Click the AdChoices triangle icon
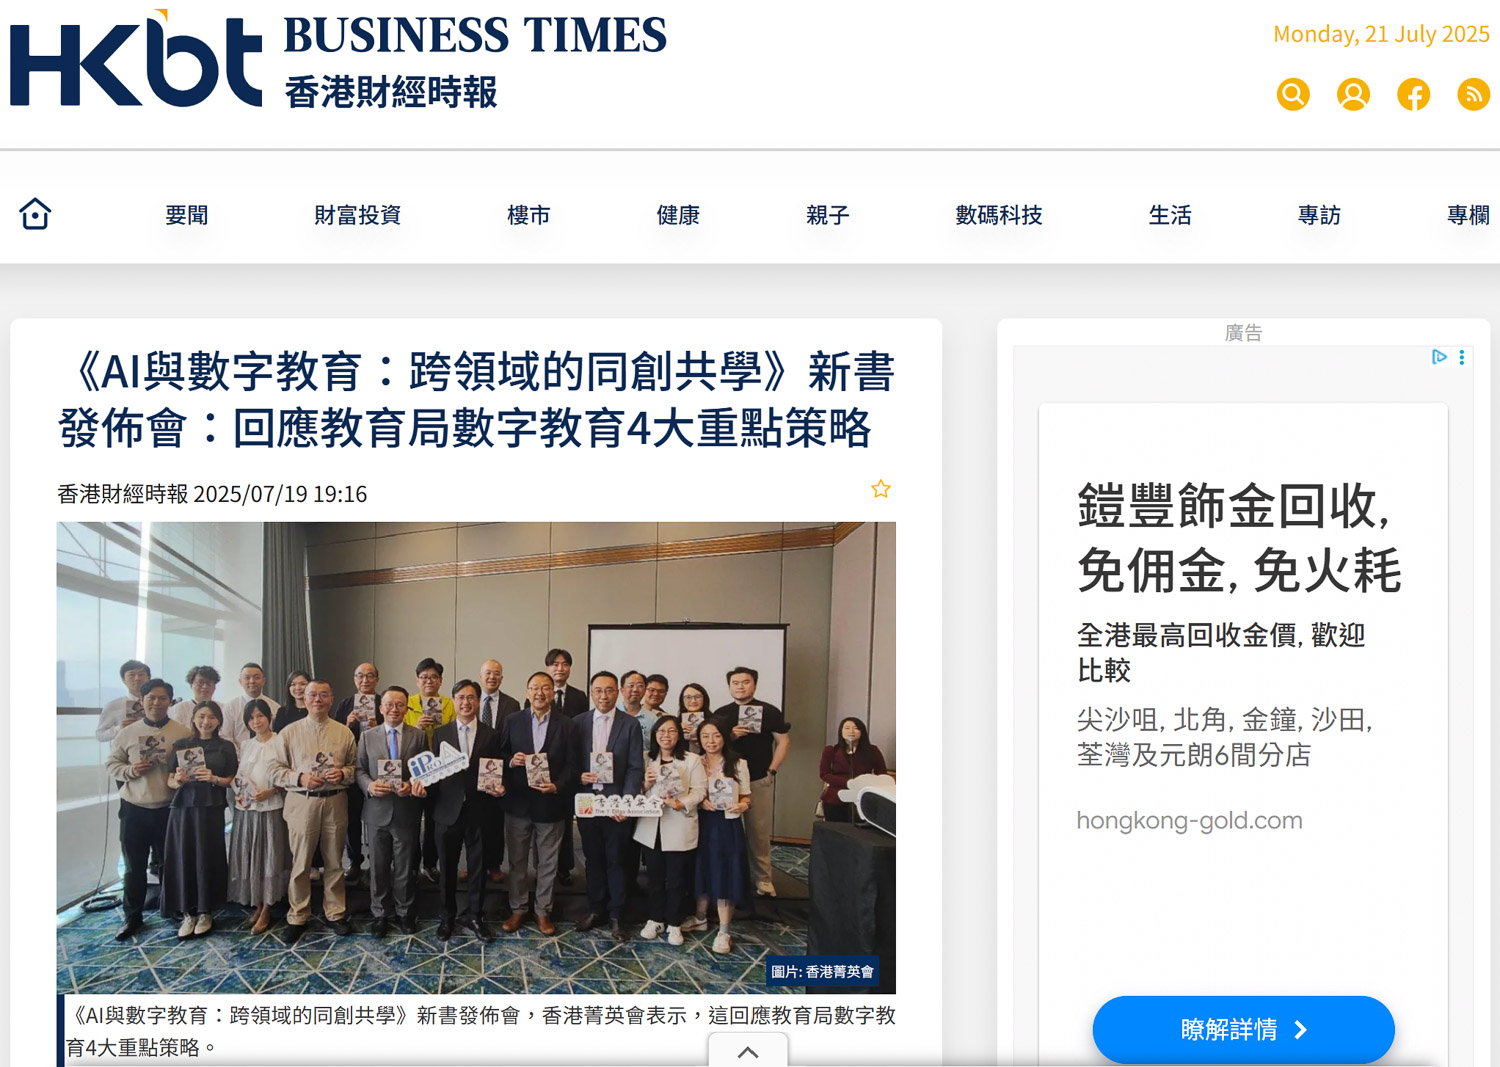 [1439, 357]
